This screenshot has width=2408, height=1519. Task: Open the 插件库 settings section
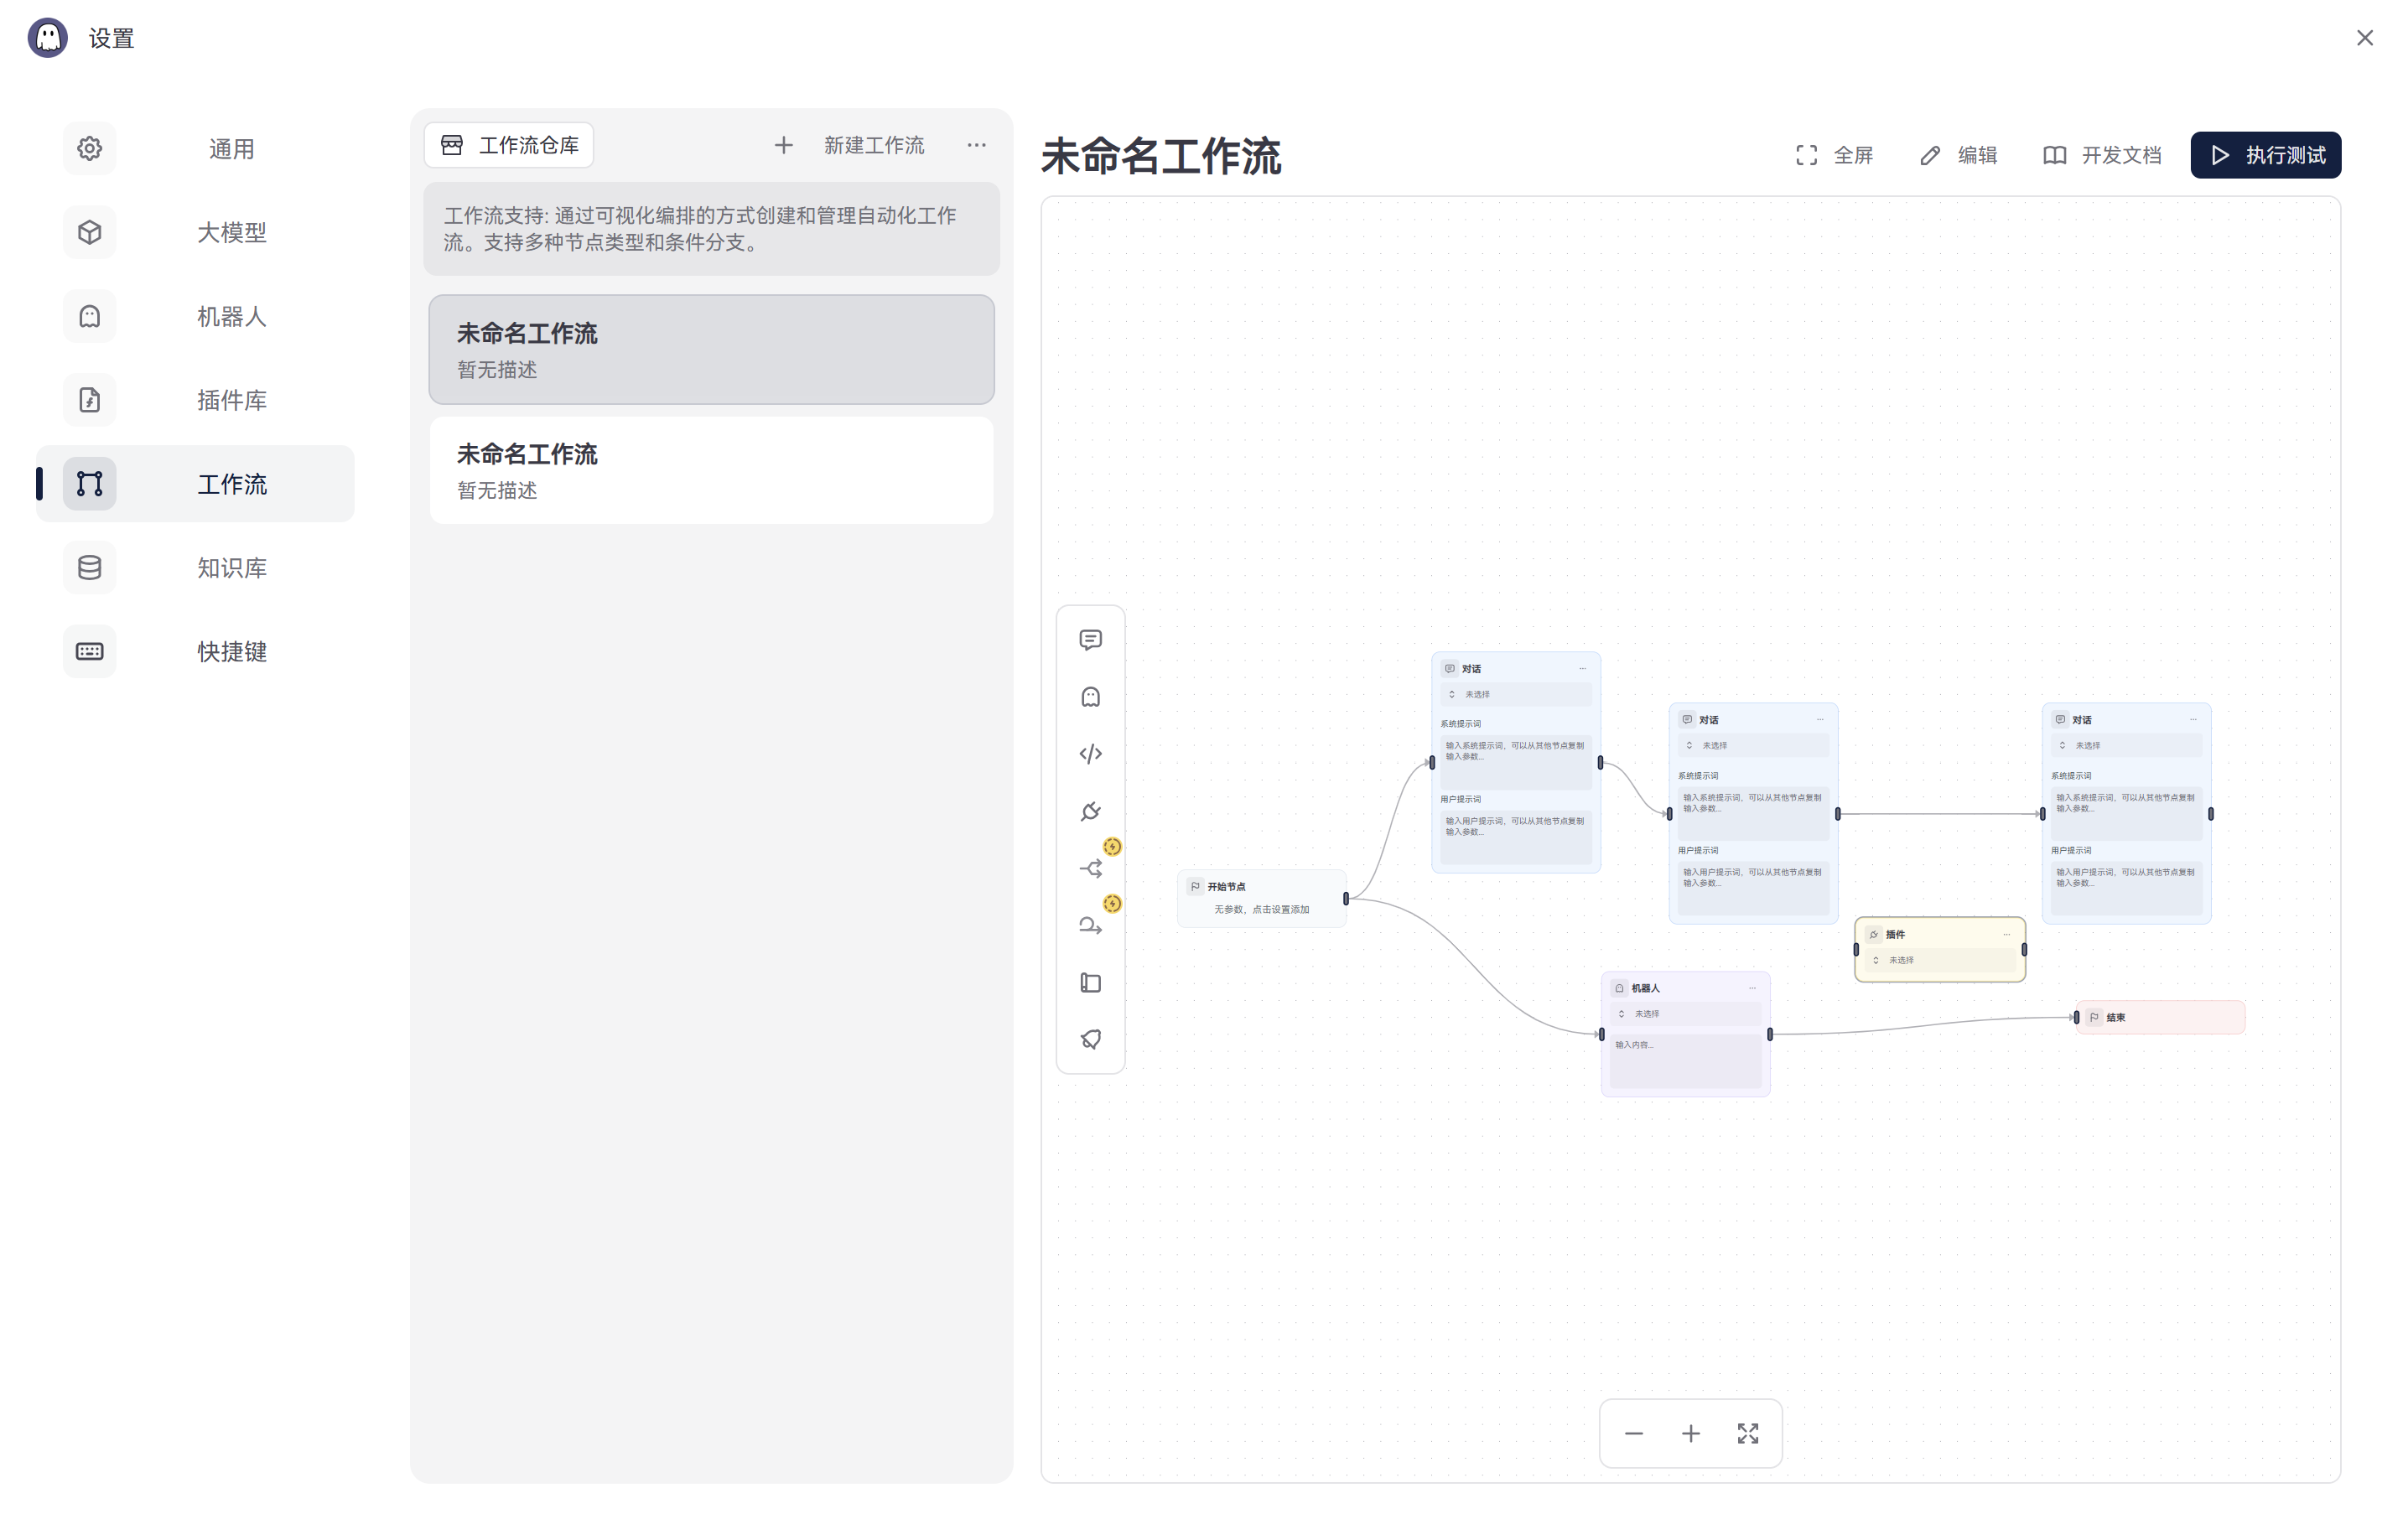(x=231, y=400)
